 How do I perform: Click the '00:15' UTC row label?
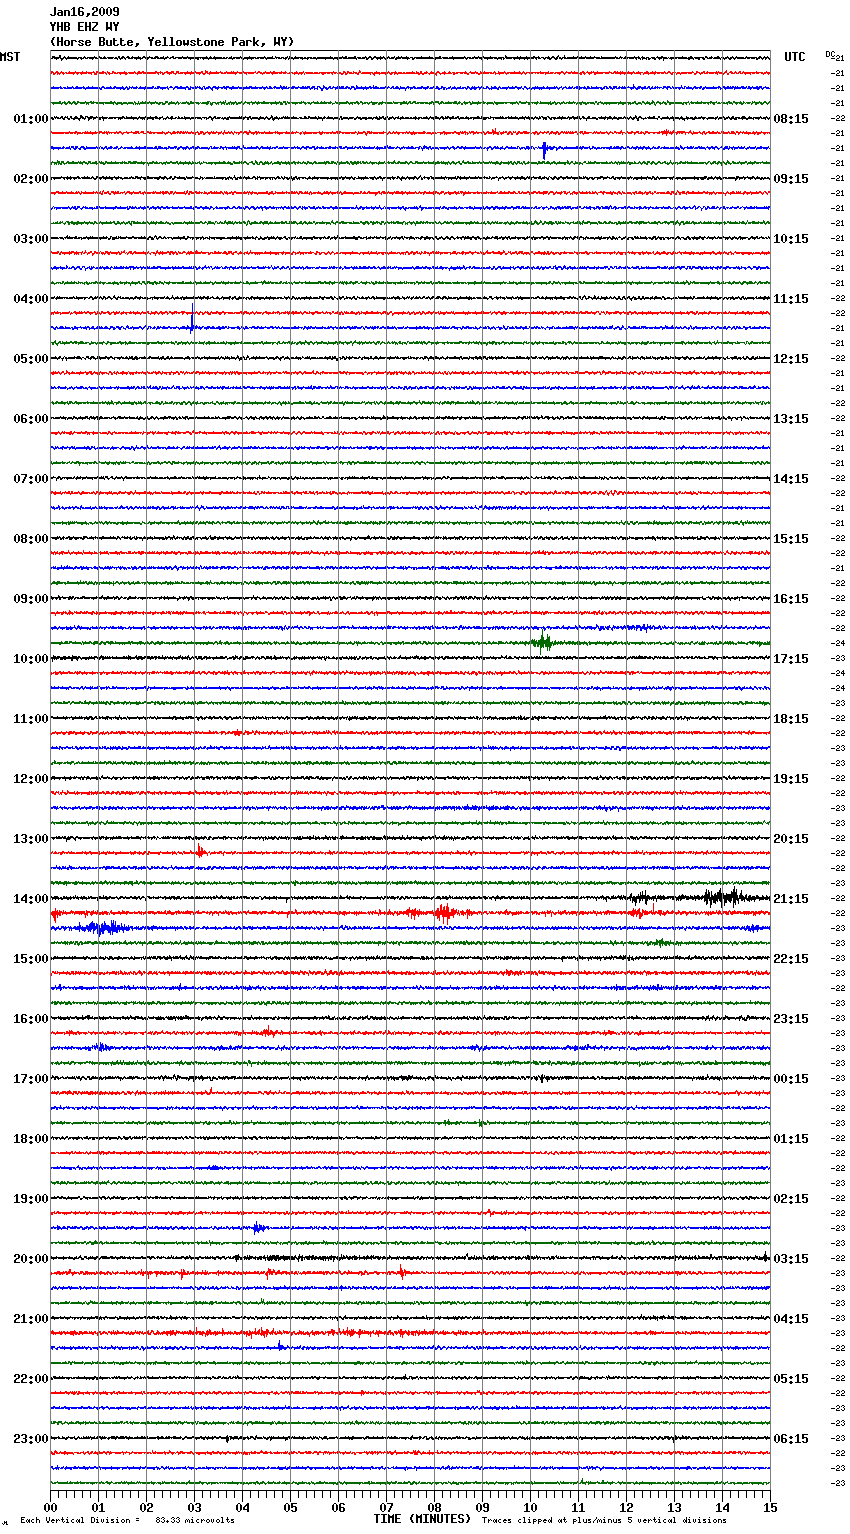pyautogui.click(x=791, y=1079)
